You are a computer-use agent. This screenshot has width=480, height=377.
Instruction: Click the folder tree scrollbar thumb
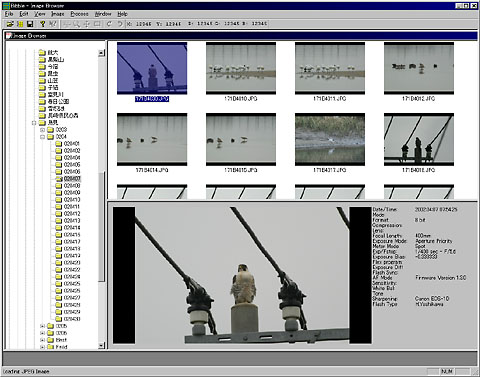point(102,227)
